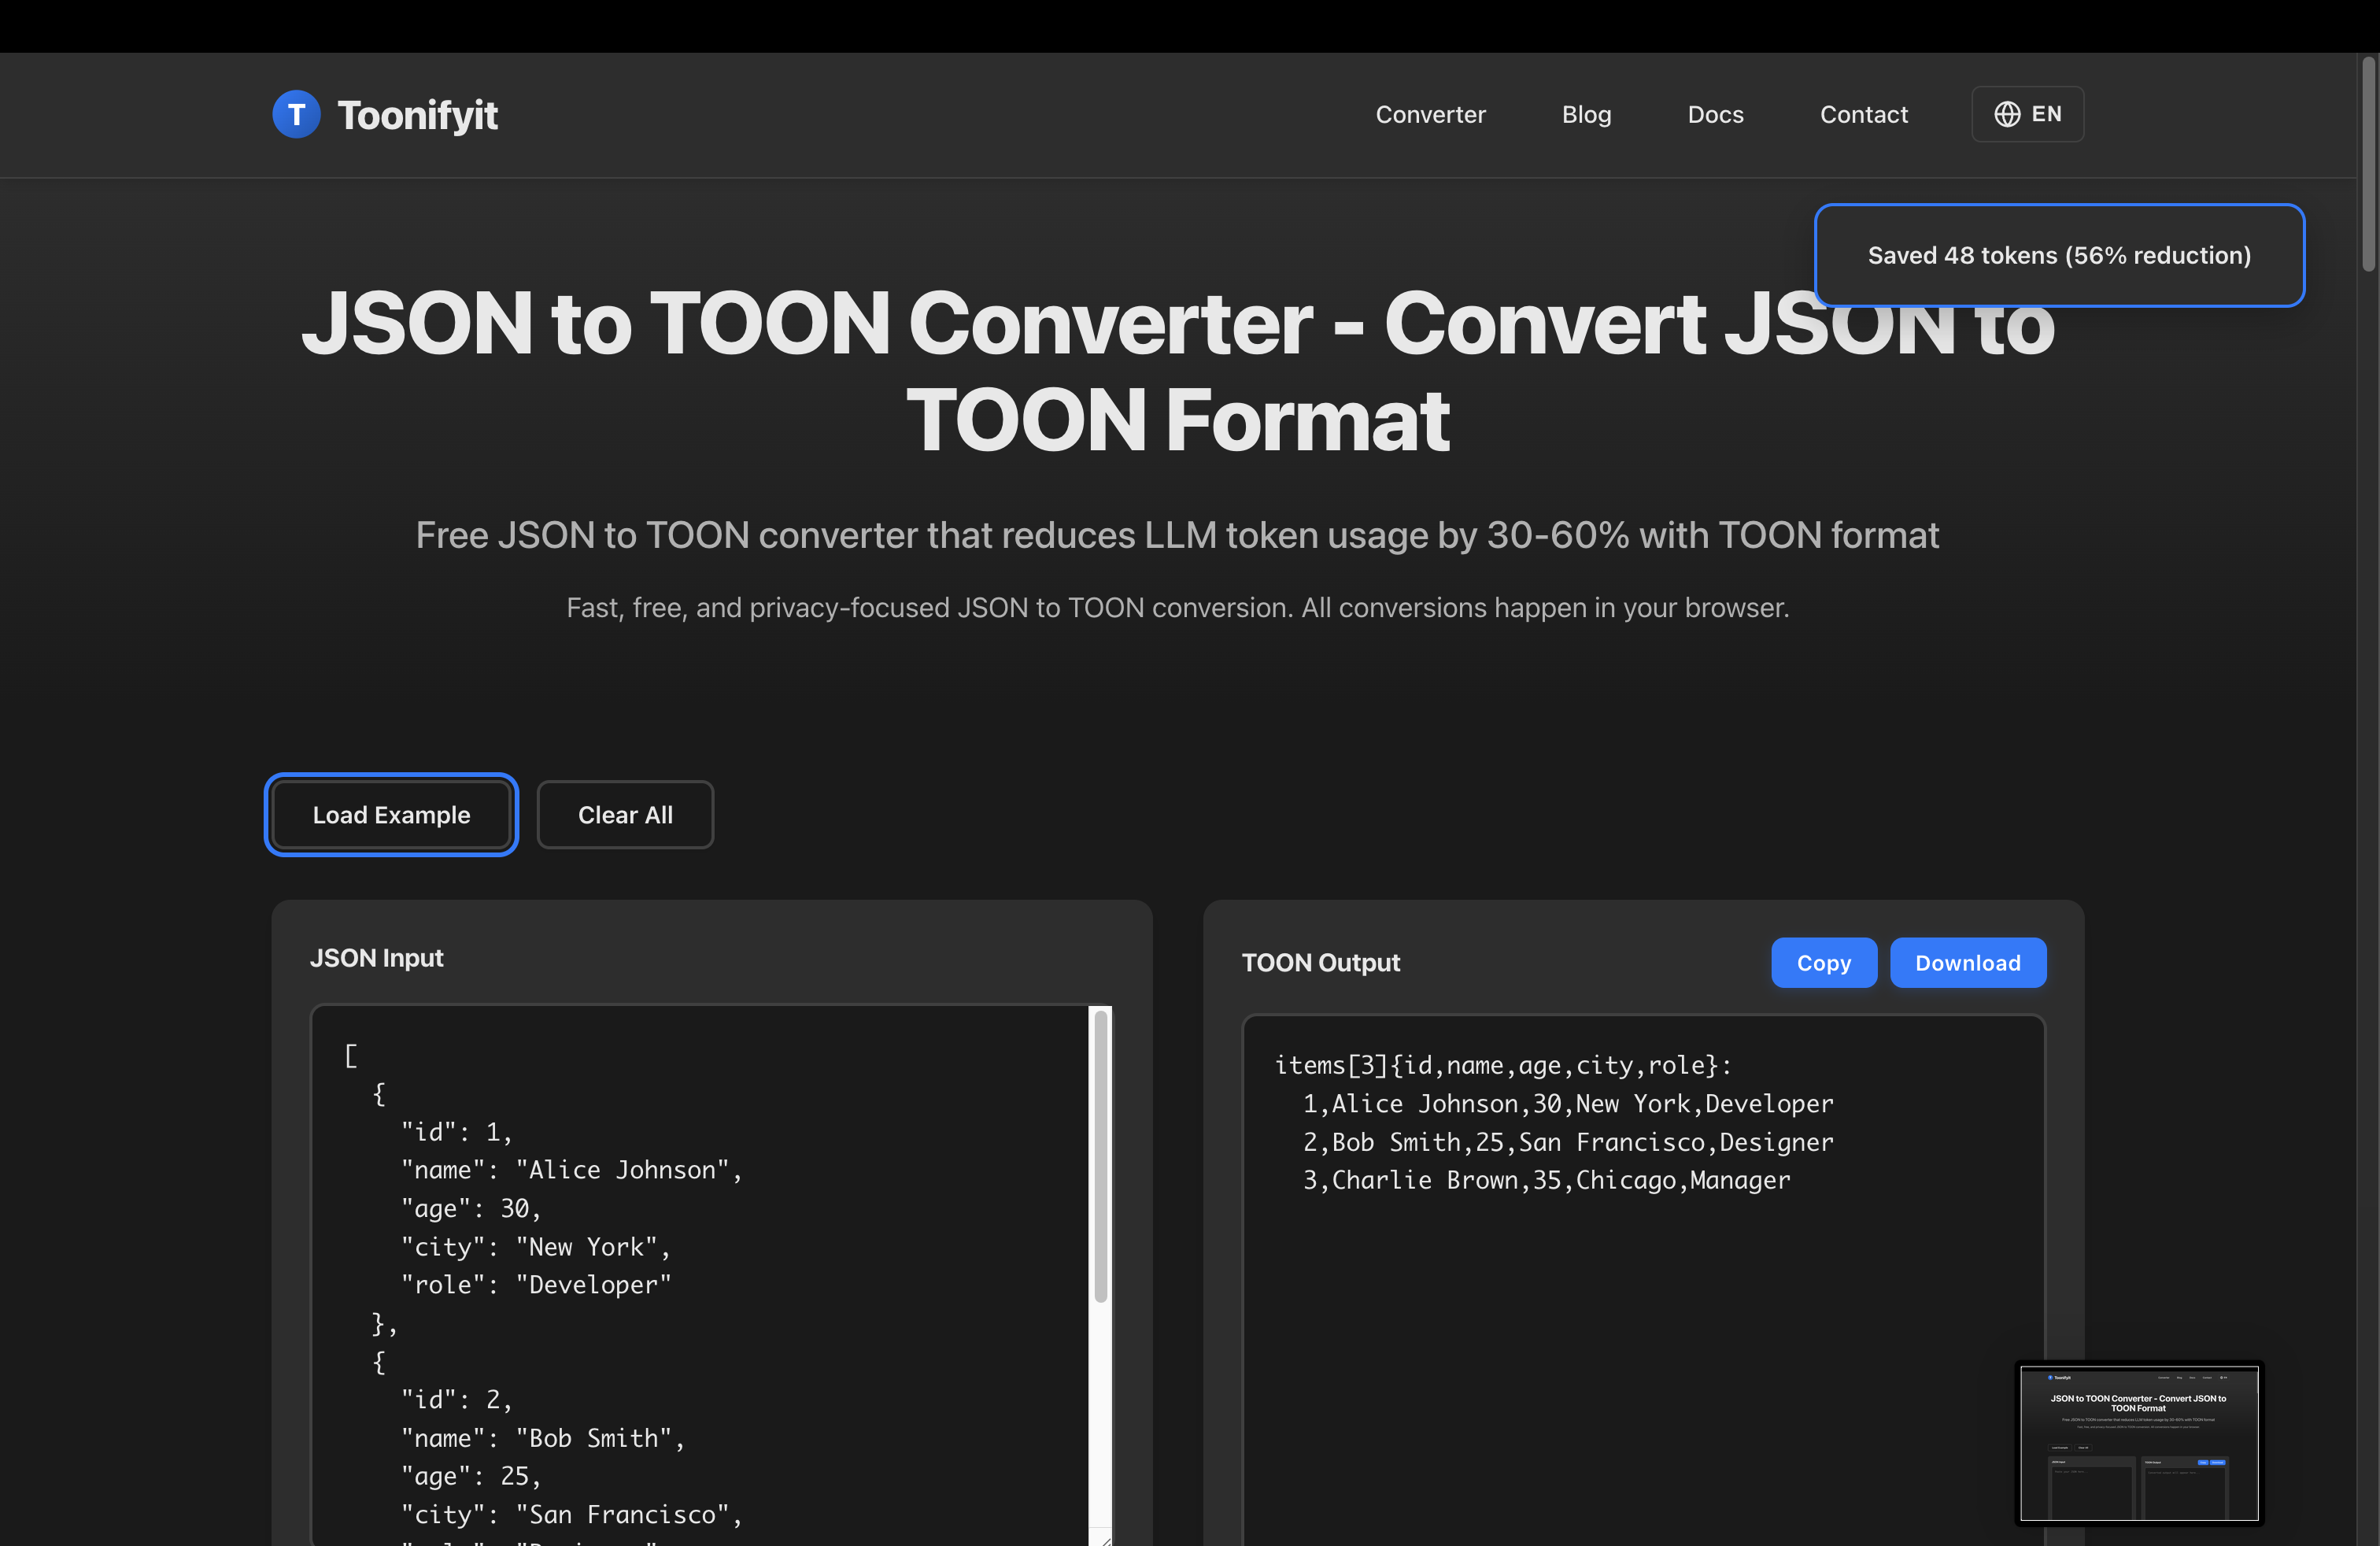2380x1546 pixels.
Task: Click the Load Example button
Action: pos(391,814)
